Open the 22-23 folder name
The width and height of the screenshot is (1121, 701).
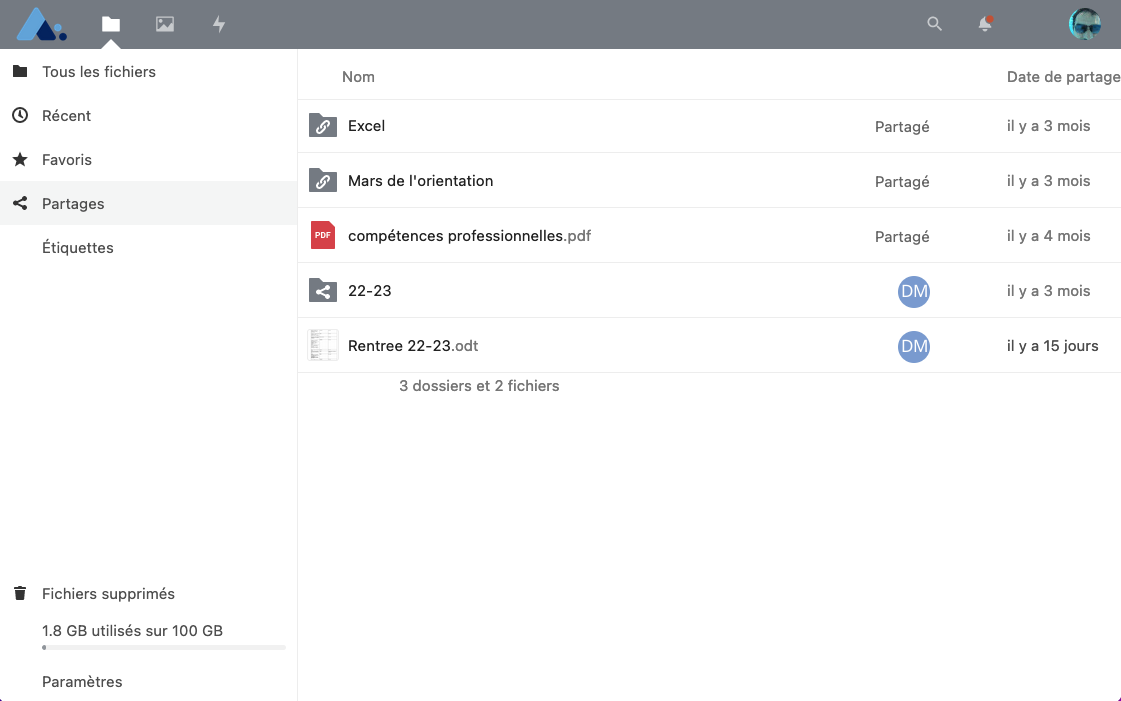tap(370, 291)
